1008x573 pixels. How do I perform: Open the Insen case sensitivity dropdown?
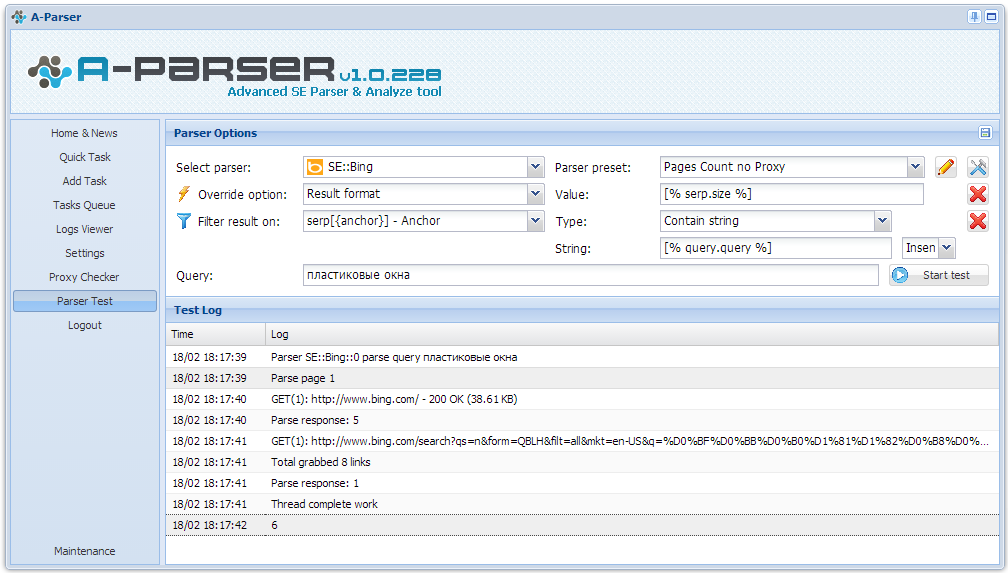tap(947, 248)
